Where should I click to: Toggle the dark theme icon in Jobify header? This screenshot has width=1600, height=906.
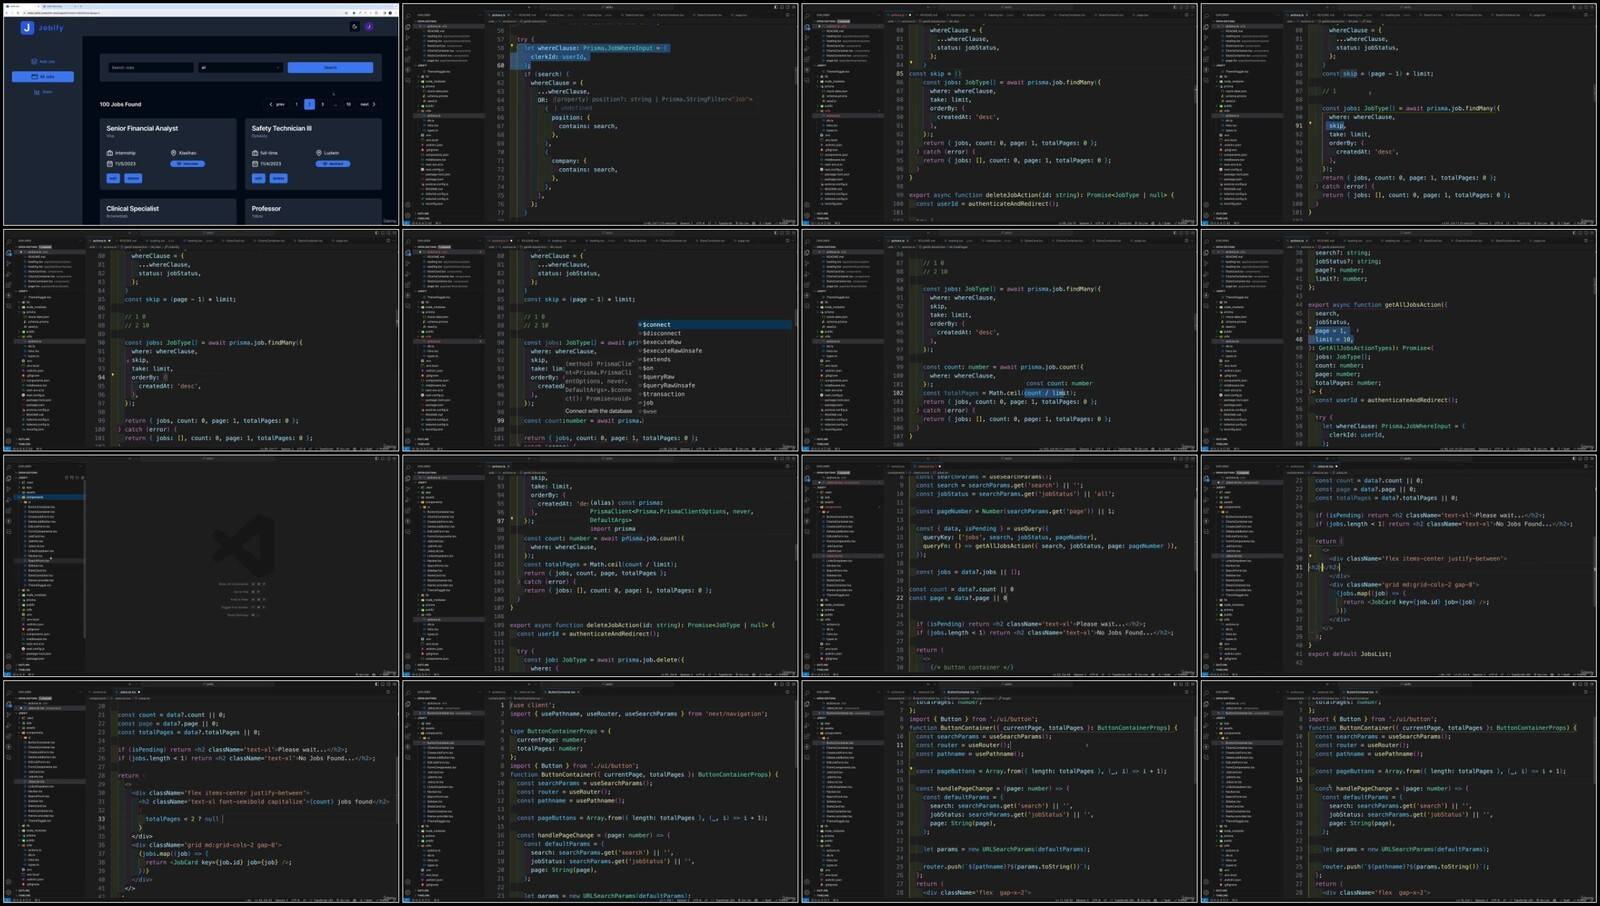coord(354,27)
